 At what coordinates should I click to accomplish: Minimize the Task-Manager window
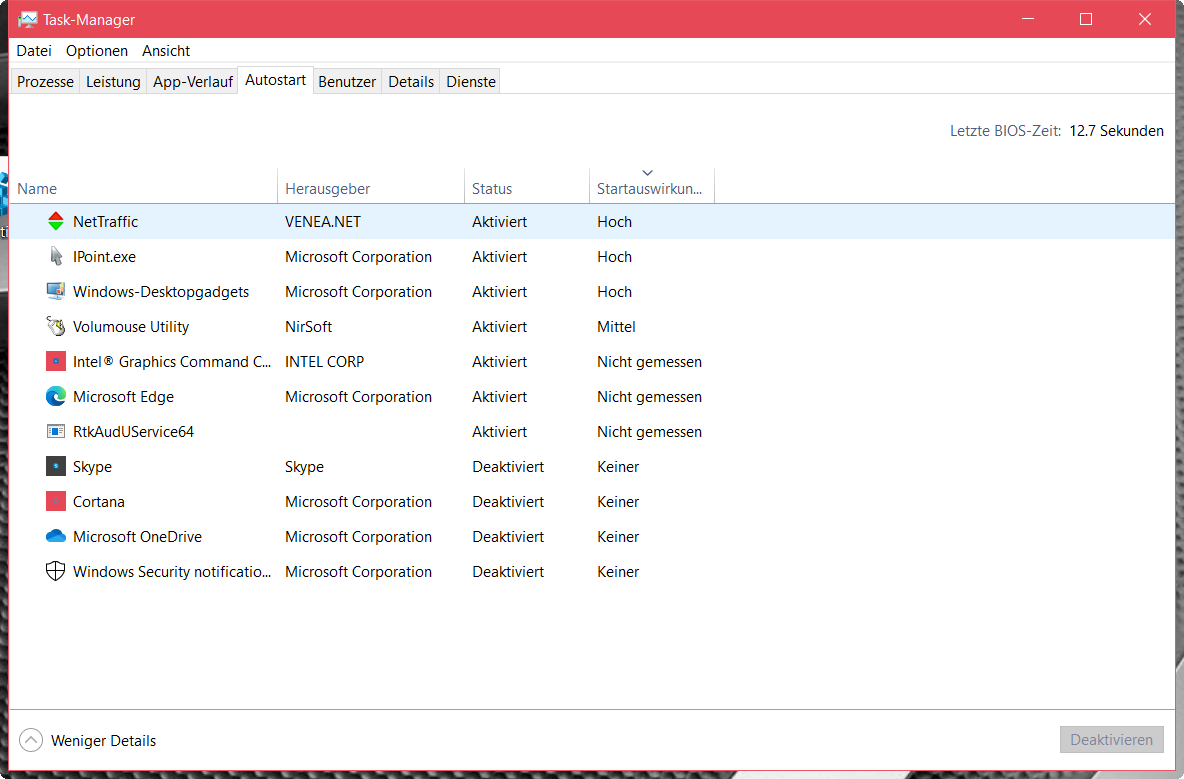point(1028,19)
